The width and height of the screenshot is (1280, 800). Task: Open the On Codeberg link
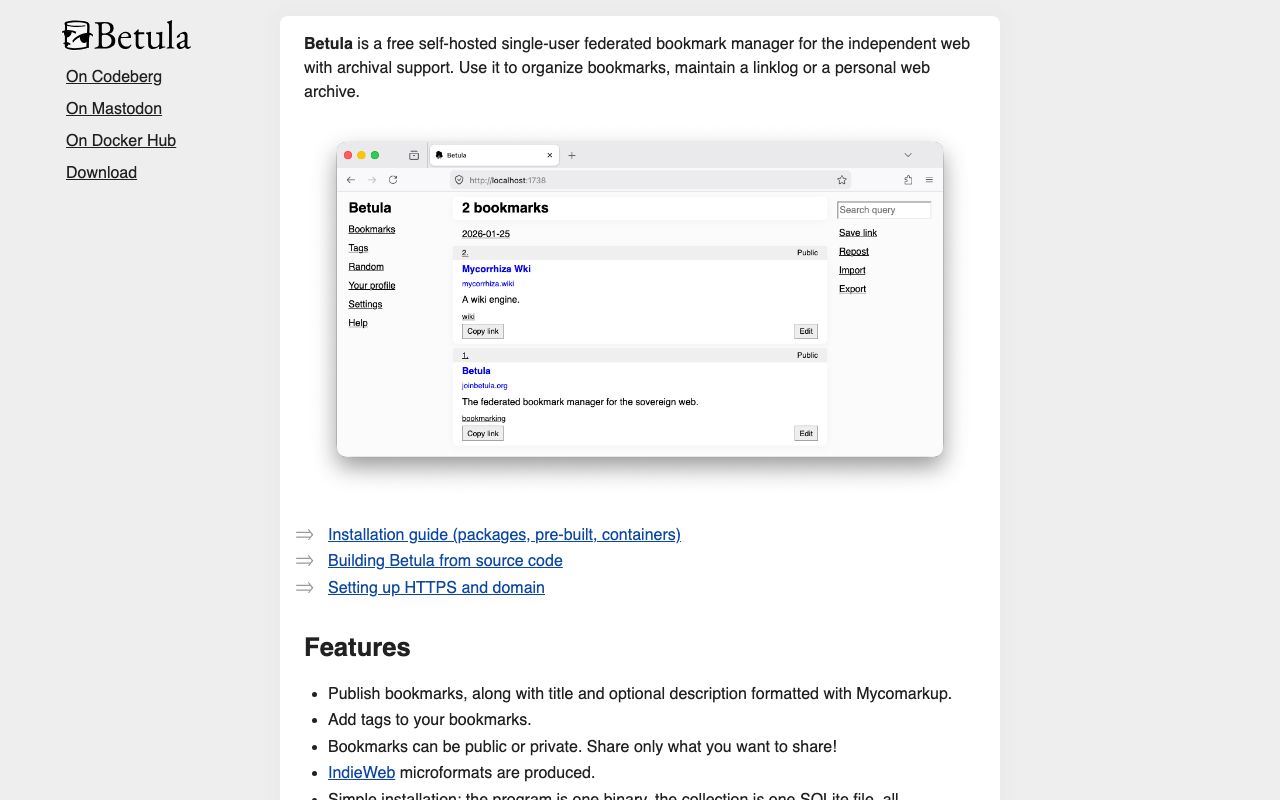point(114,76)
